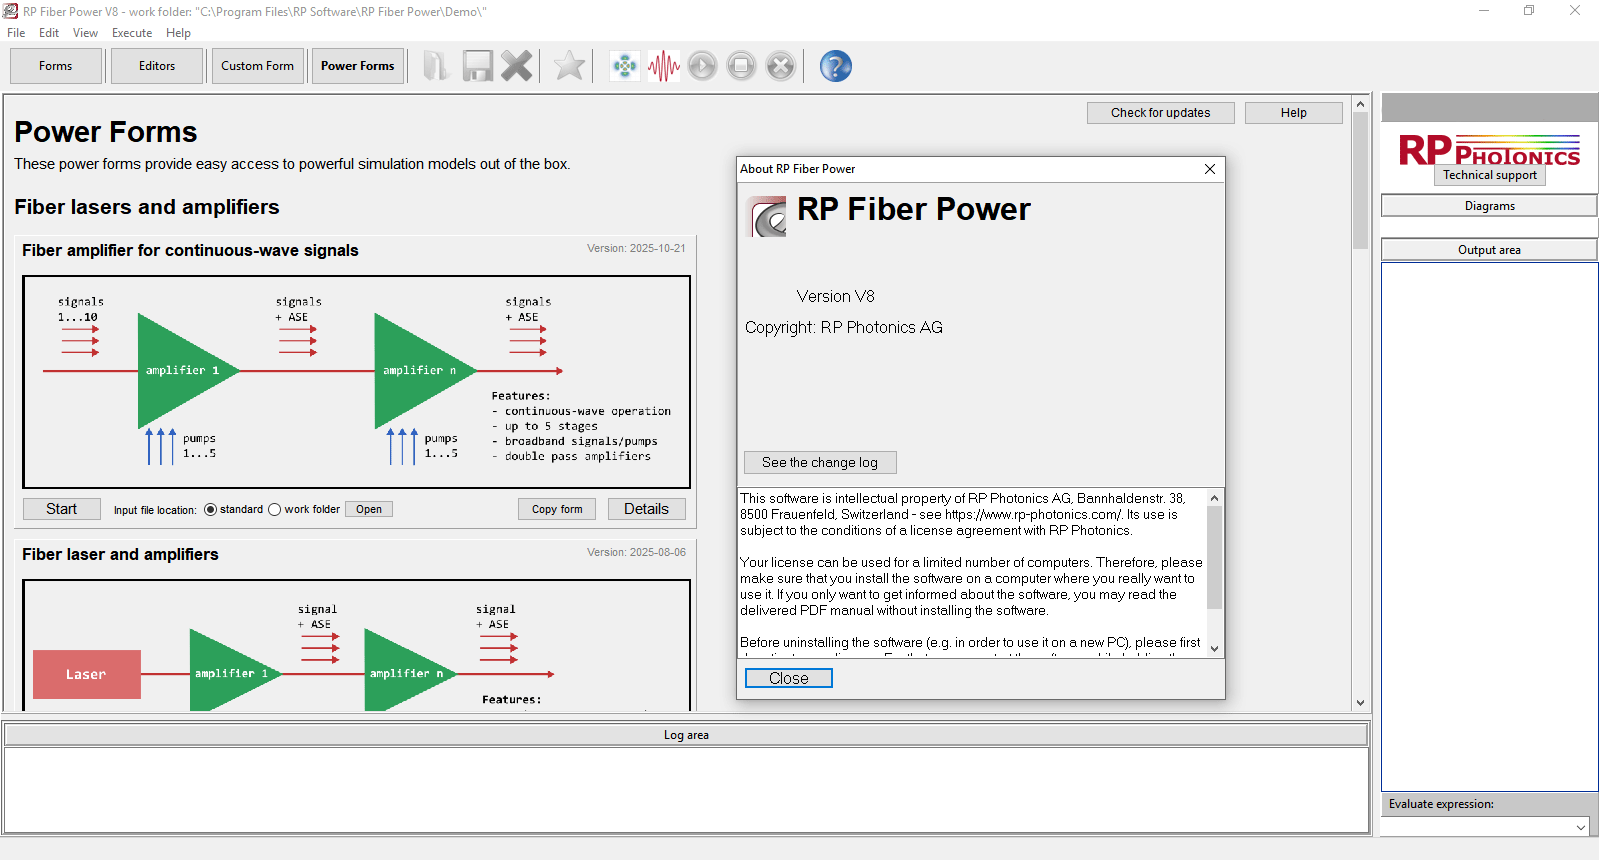The width and height of the screenshot is (1599, 860).
Task: Click the open file icon in toolbar
Action: tap(436, 66)
